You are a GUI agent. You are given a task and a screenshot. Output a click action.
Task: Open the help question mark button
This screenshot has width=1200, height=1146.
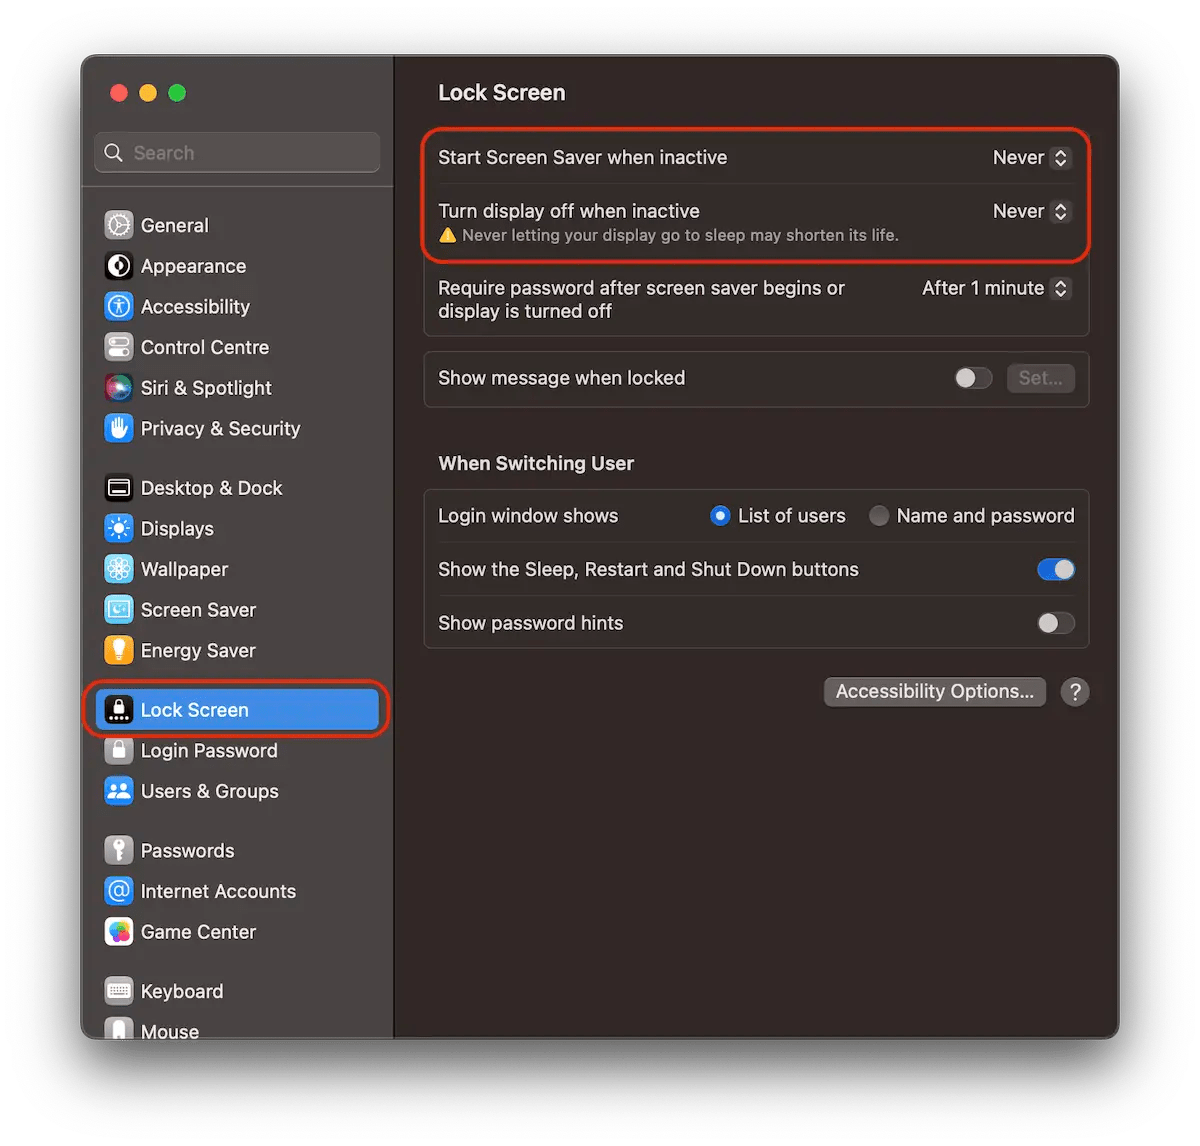(1075, 691)
